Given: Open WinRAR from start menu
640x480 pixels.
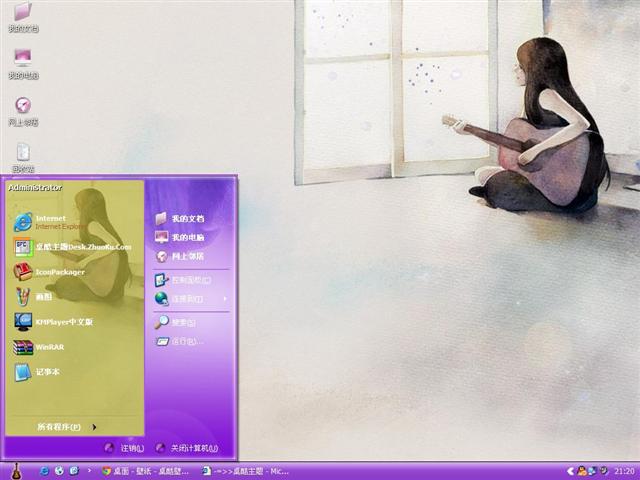Looking at the screenshot, I should tap(39, 347).
